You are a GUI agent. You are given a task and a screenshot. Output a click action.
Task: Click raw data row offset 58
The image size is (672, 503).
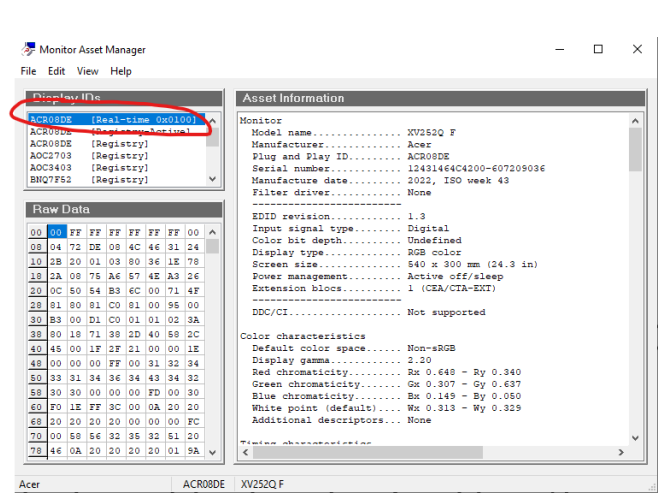36,393
